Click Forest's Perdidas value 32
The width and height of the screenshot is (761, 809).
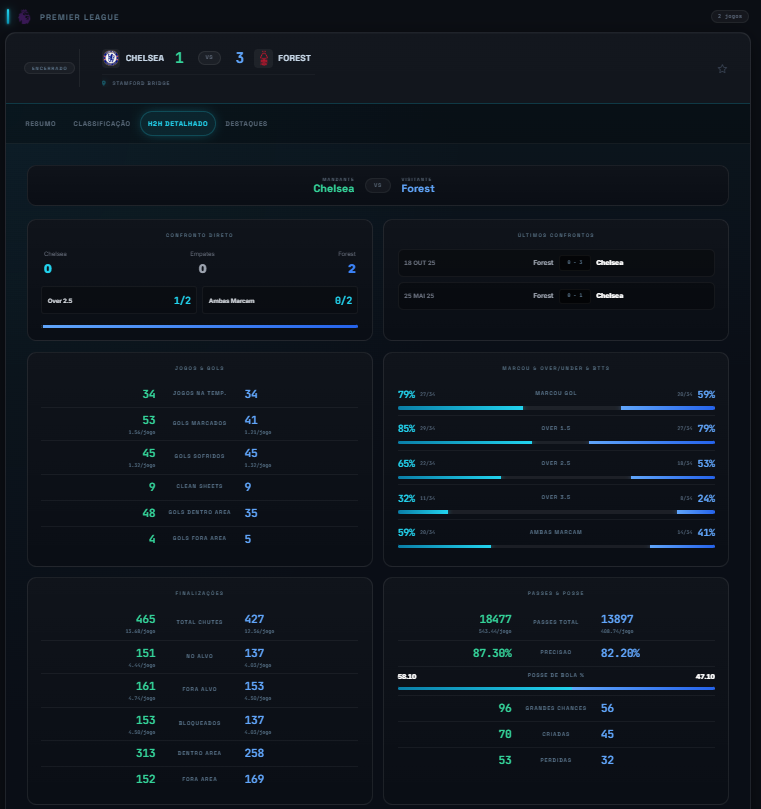pyautogui.click(x=607, y=760)
